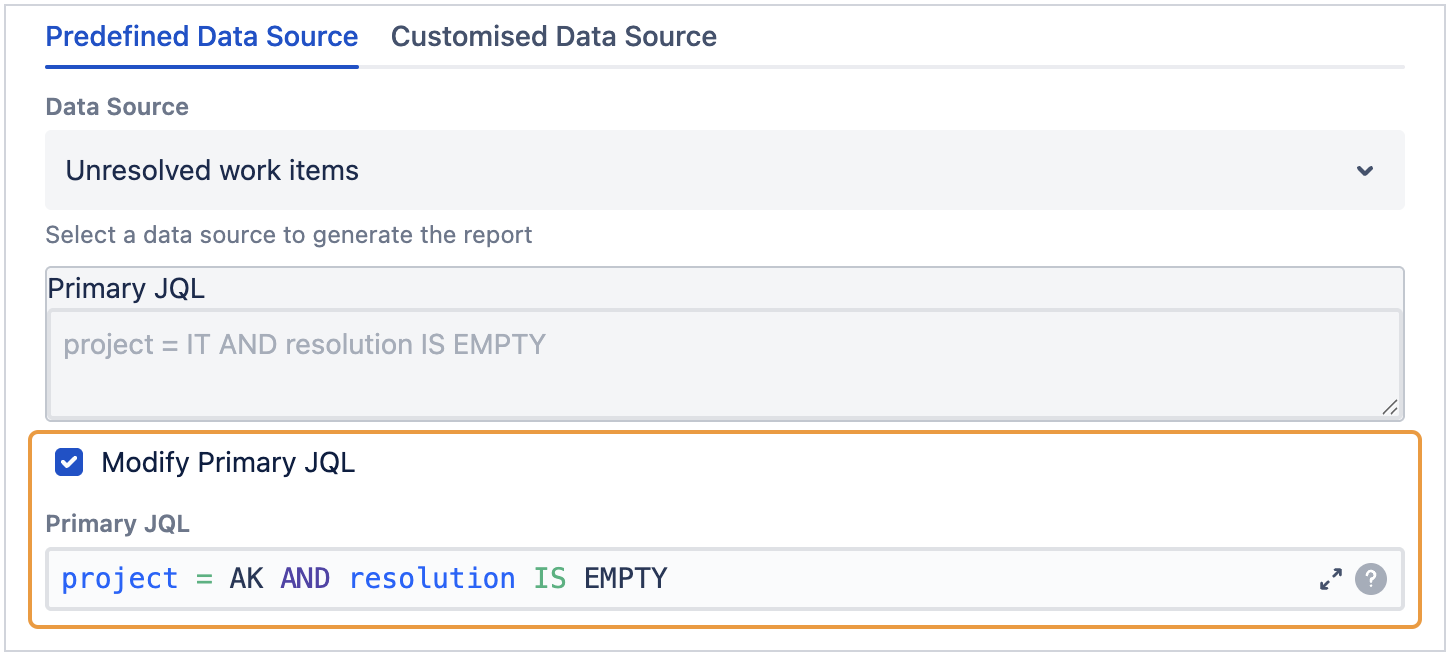The image size is (1450, 656).
Task: Click the chevron on the Data Source selector
Action: click(1364, 170)
